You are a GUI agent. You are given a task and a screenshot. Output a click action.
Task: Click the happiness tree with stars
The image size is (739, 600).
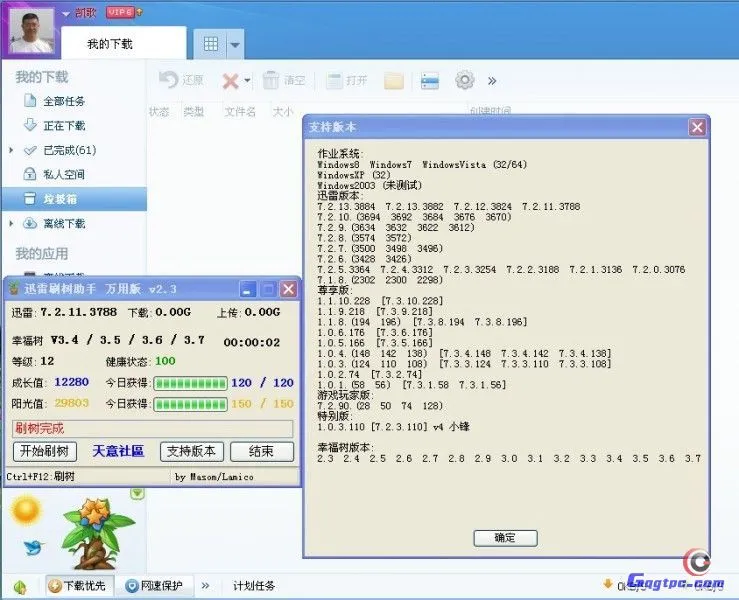(97, 534)
